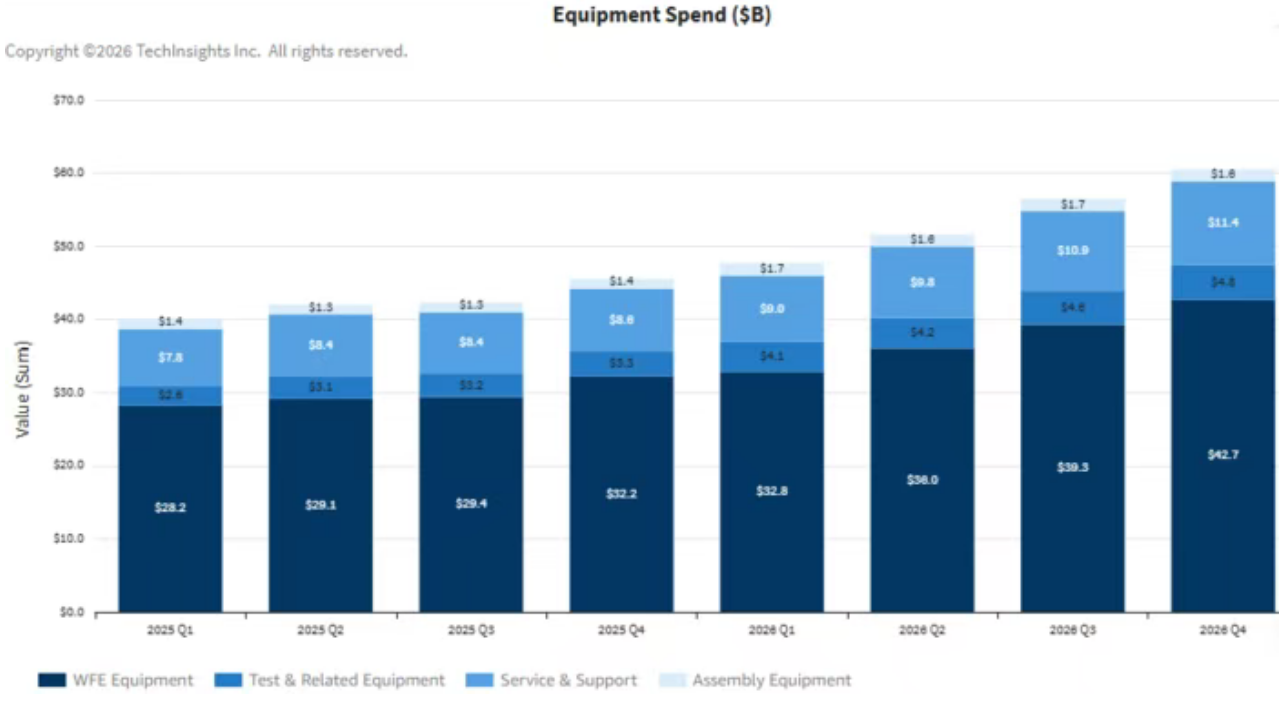The height and width of the screenshot is (708, 1288).
Task: Click the $60.0 y-axis tick label
Action: coord(69,173)
